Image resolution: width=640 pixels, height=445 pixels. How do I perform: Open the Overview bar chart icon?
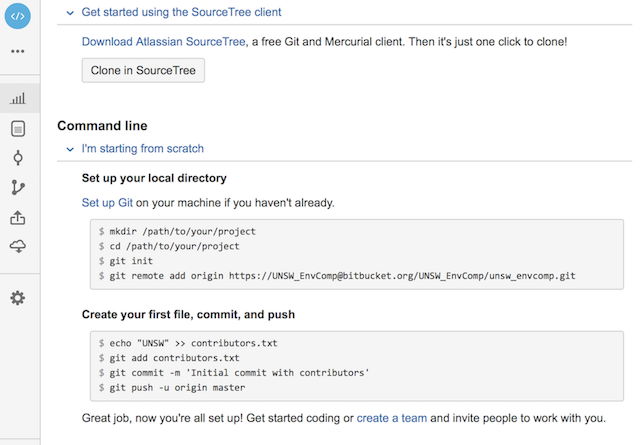[18, 99]
